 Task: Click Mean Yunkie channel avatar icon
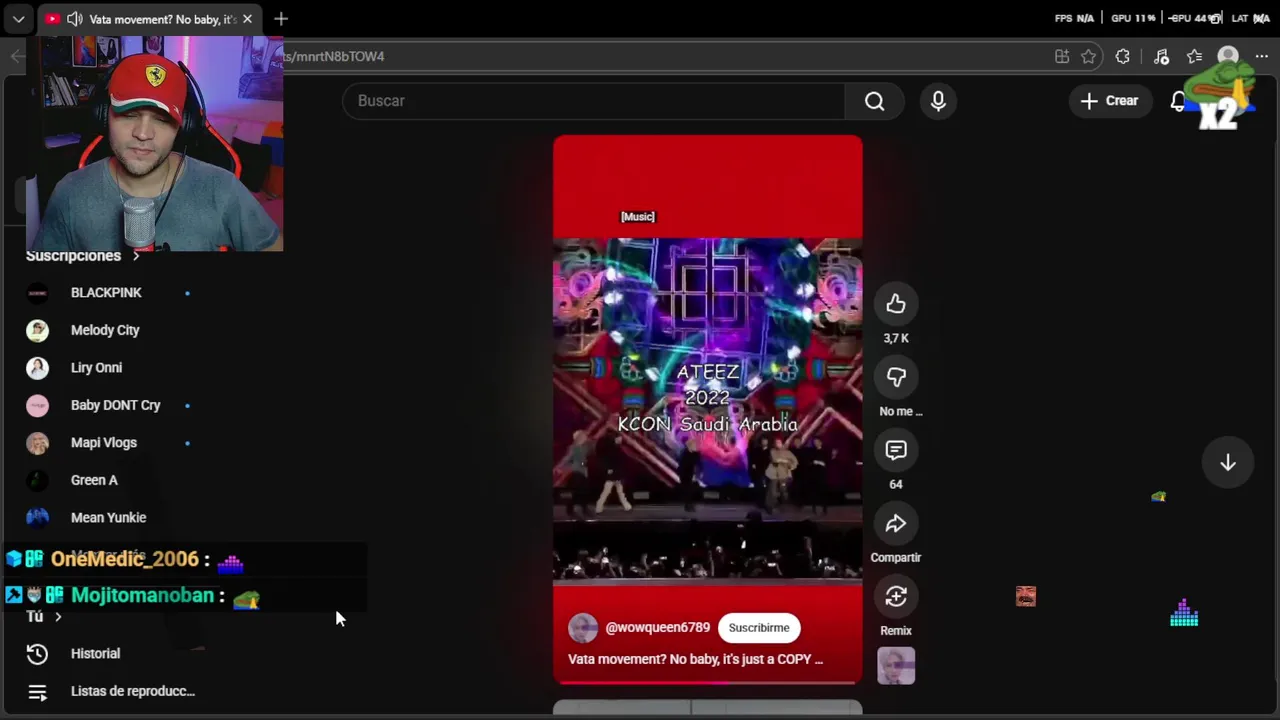tap(37, 518)
